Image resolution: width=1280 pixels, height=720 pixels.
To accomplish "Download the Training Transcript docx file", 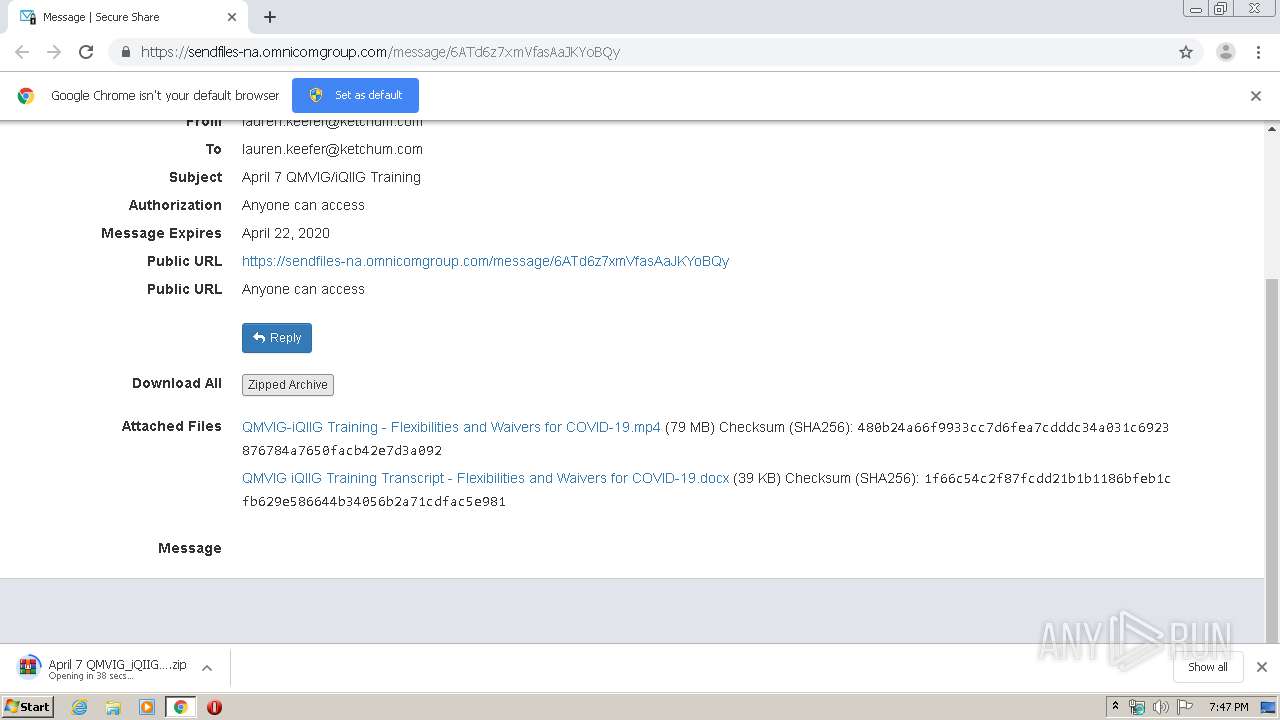I will pos(485,478).
